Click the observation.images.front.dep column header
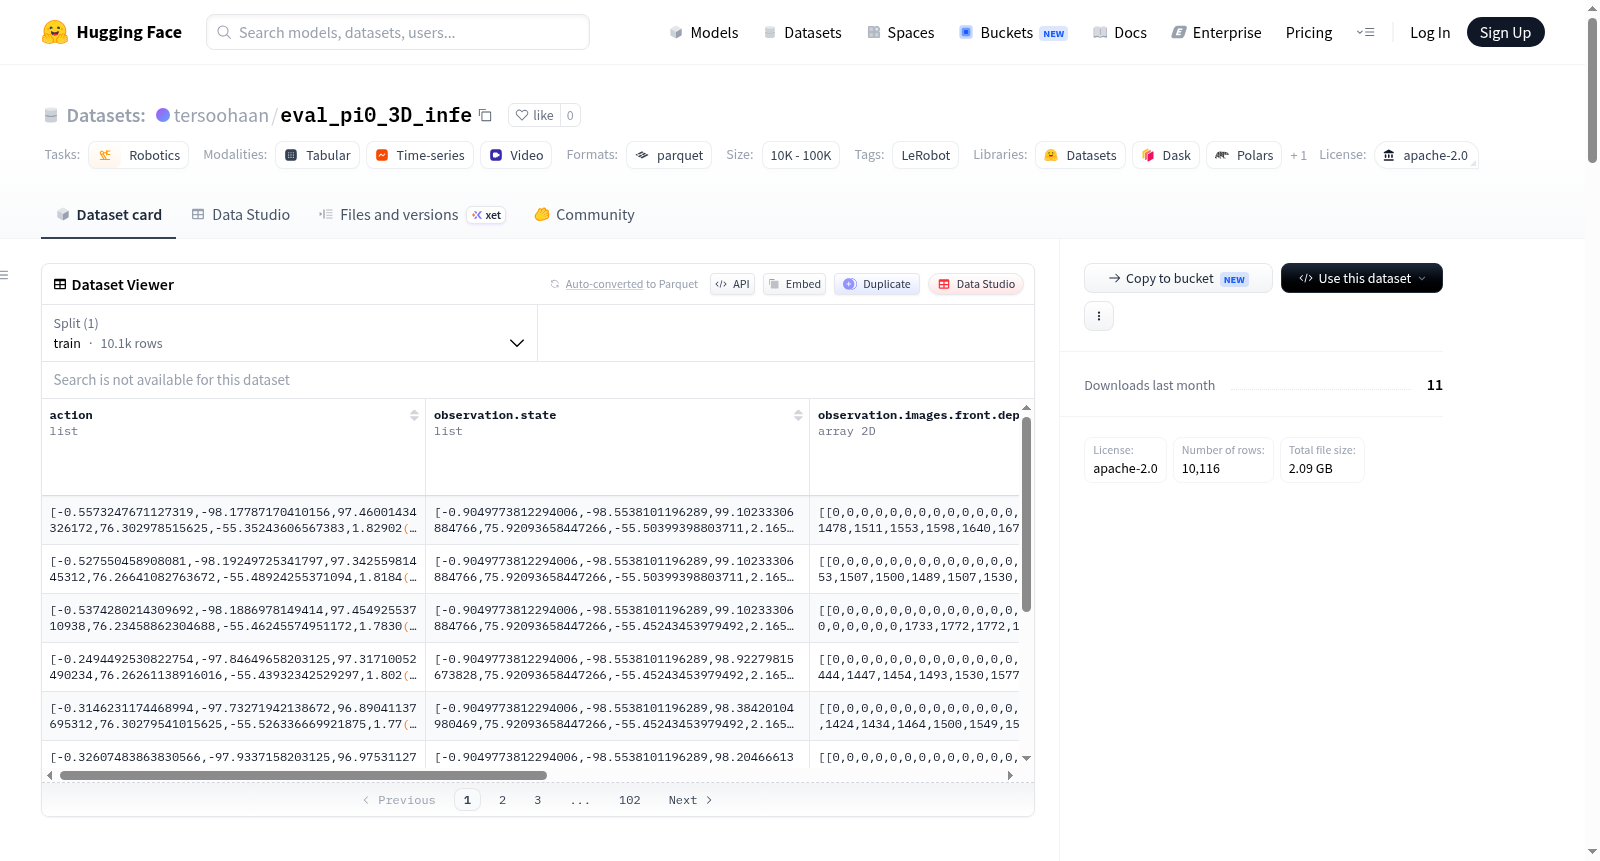Viewport: 1600px width, 861px height. click(x=918, y=415)
